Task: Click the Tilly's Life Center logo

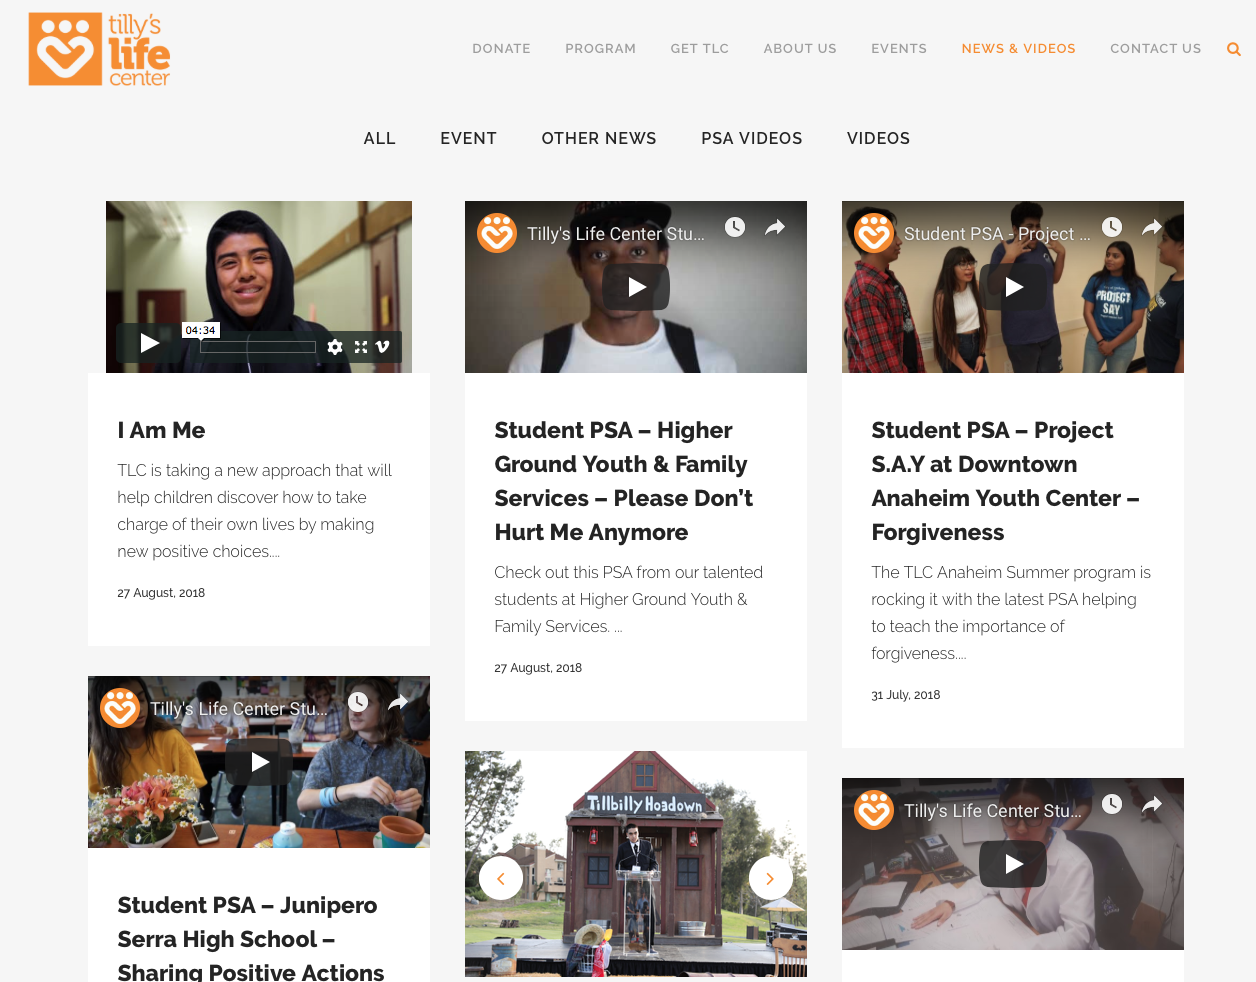Action: point(99,49)
